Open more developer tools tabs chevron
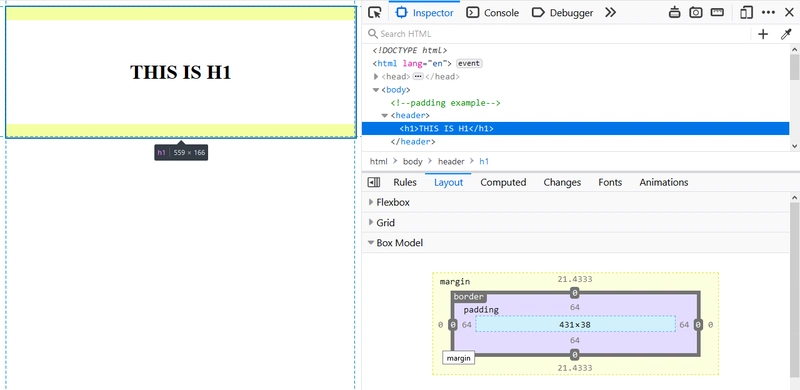800x390 pixels. click(x=611, y=13)
